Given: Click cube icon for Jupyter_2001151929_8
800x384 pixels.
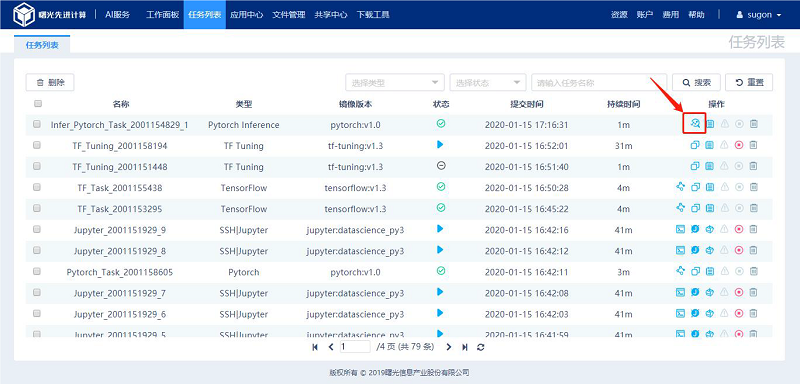Looking at the screenshot, I should point(709,250).
